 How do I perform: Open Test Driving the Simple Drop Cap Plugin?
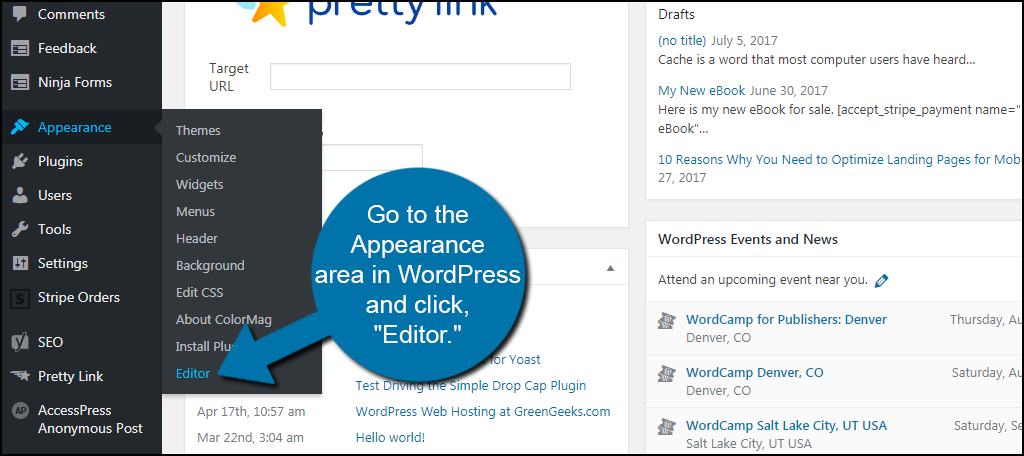coord(471,385)
